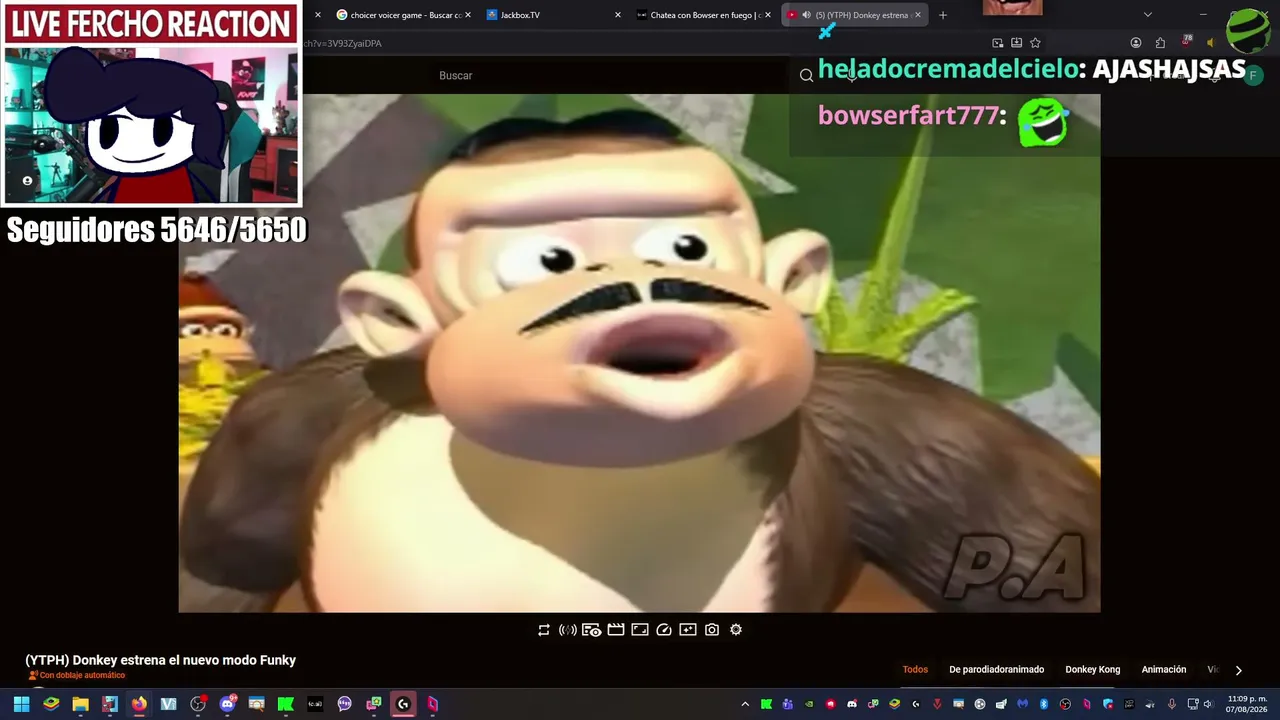The width and height of the screenshot is (1280, 720).
Task: Select the Donkey Kong filter chip
Action: pyautogui.click(x=1093, y=670)
